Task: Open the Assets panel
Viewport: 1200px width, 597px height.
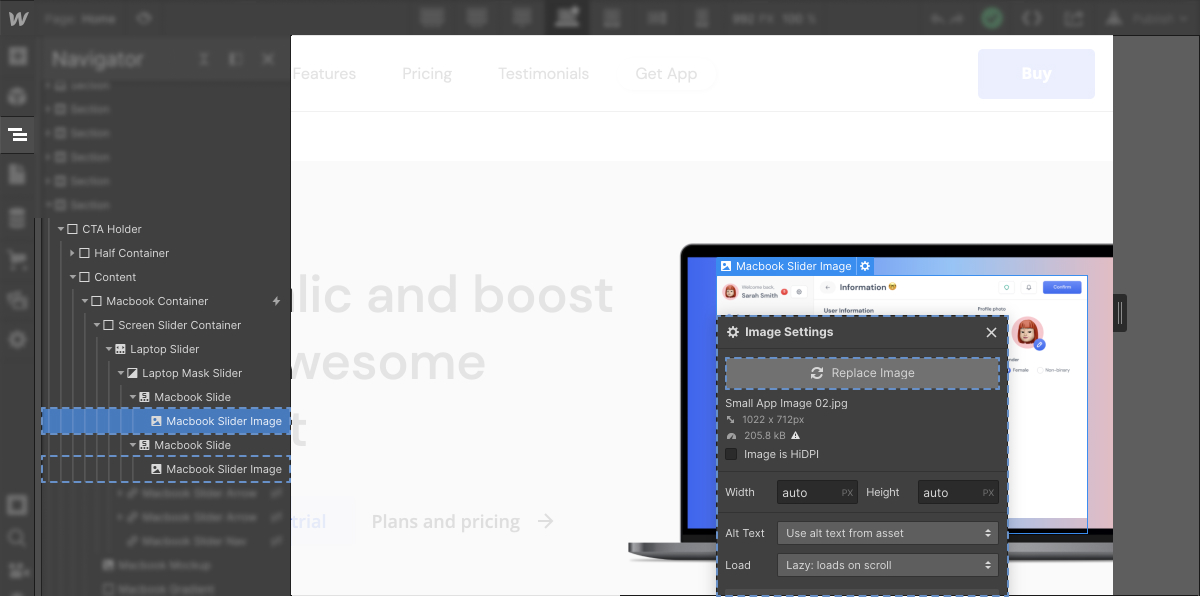Action: [17, 299]
